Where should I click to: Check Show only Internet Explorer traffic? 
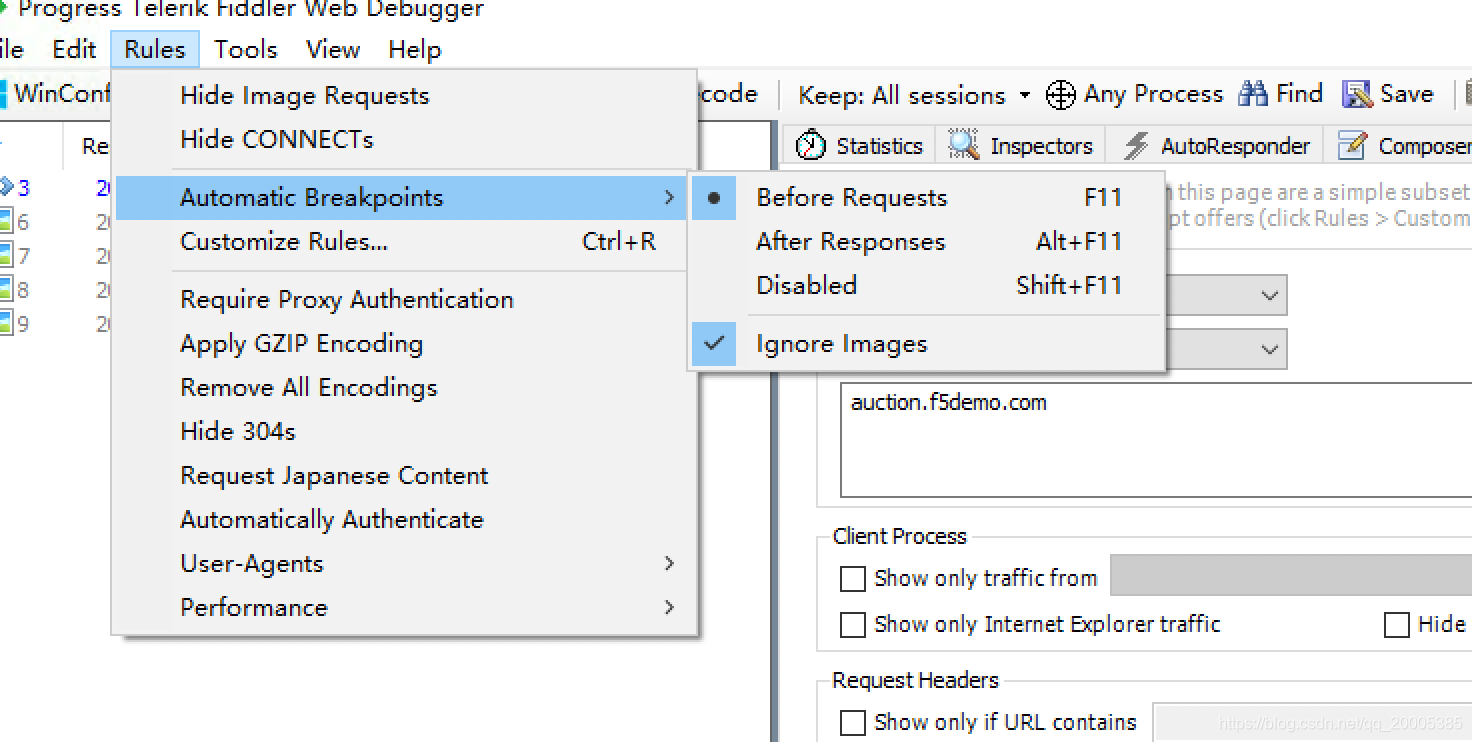coord(853,625)
